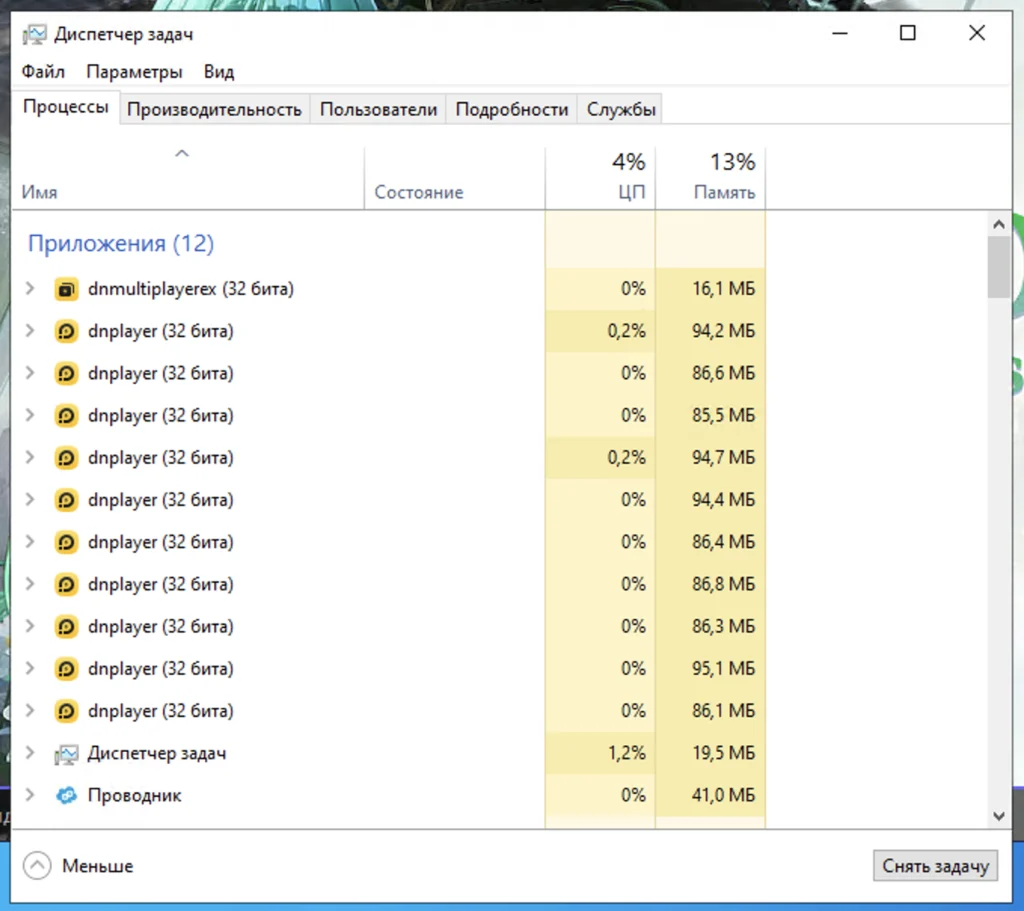Viewport: 1024px width, 911px height.
Task: Expand the dnmultiplayerex (32 бита) process
Action: click(29, 288)
